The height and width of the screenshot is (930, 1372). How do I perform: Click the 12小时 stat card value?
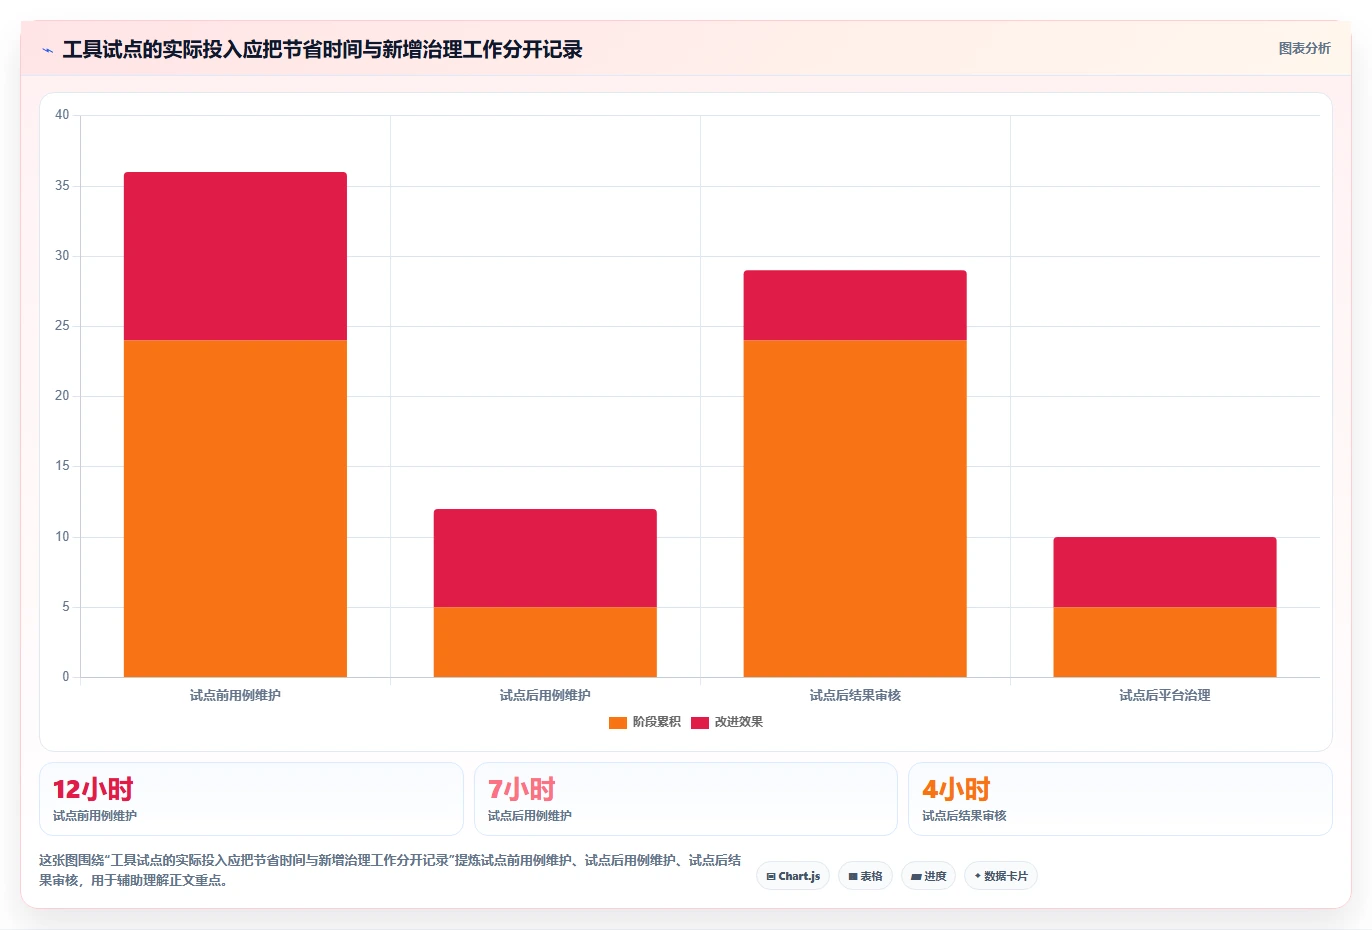coord(93,789)
